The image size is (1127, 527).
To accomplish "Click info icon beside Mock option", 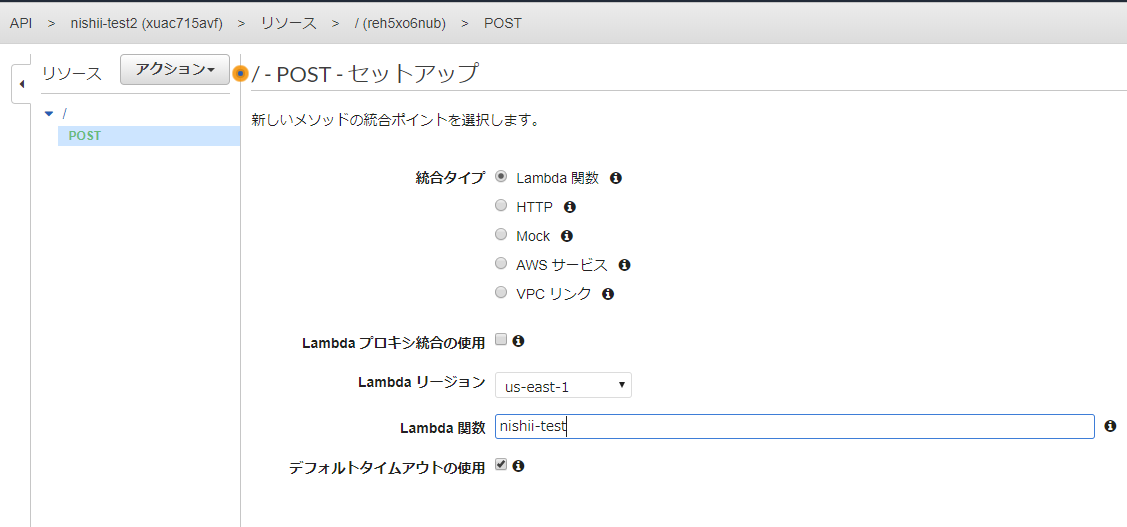I will tap(567, 236).
